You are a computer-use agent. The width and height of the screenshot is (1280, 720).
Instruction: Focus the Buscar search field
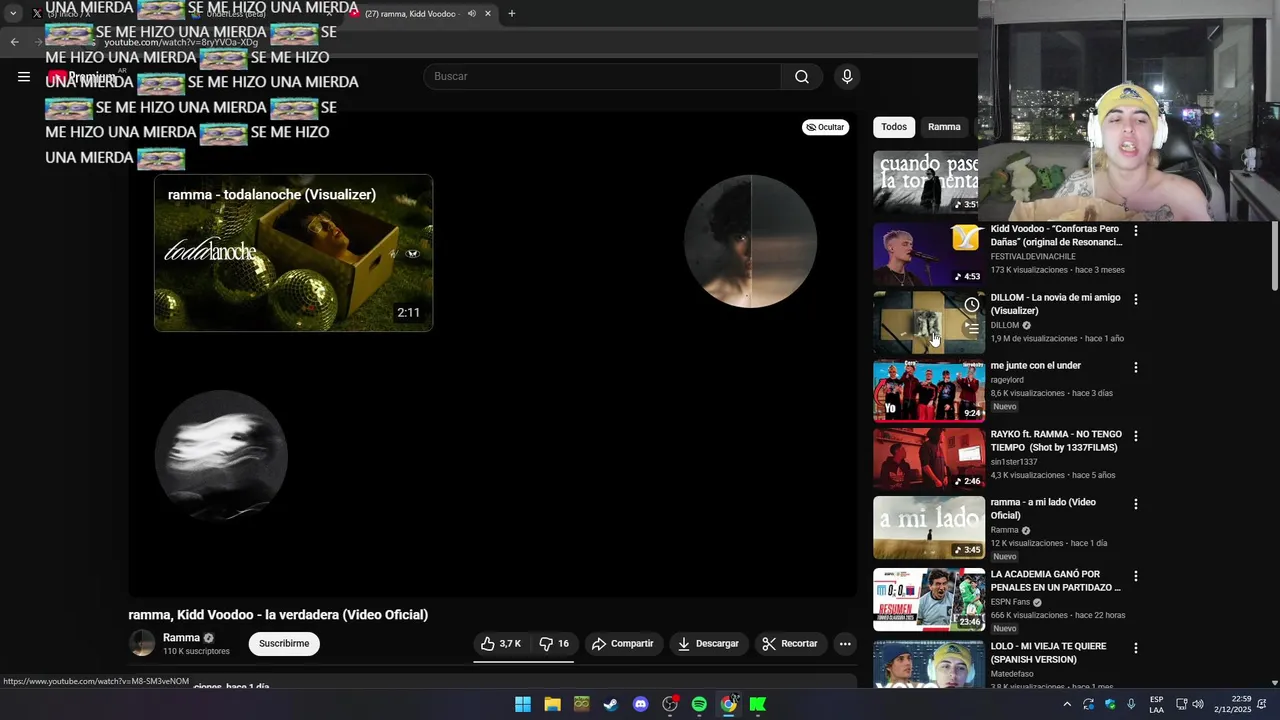pyautogui.click(x=602, y=77)
